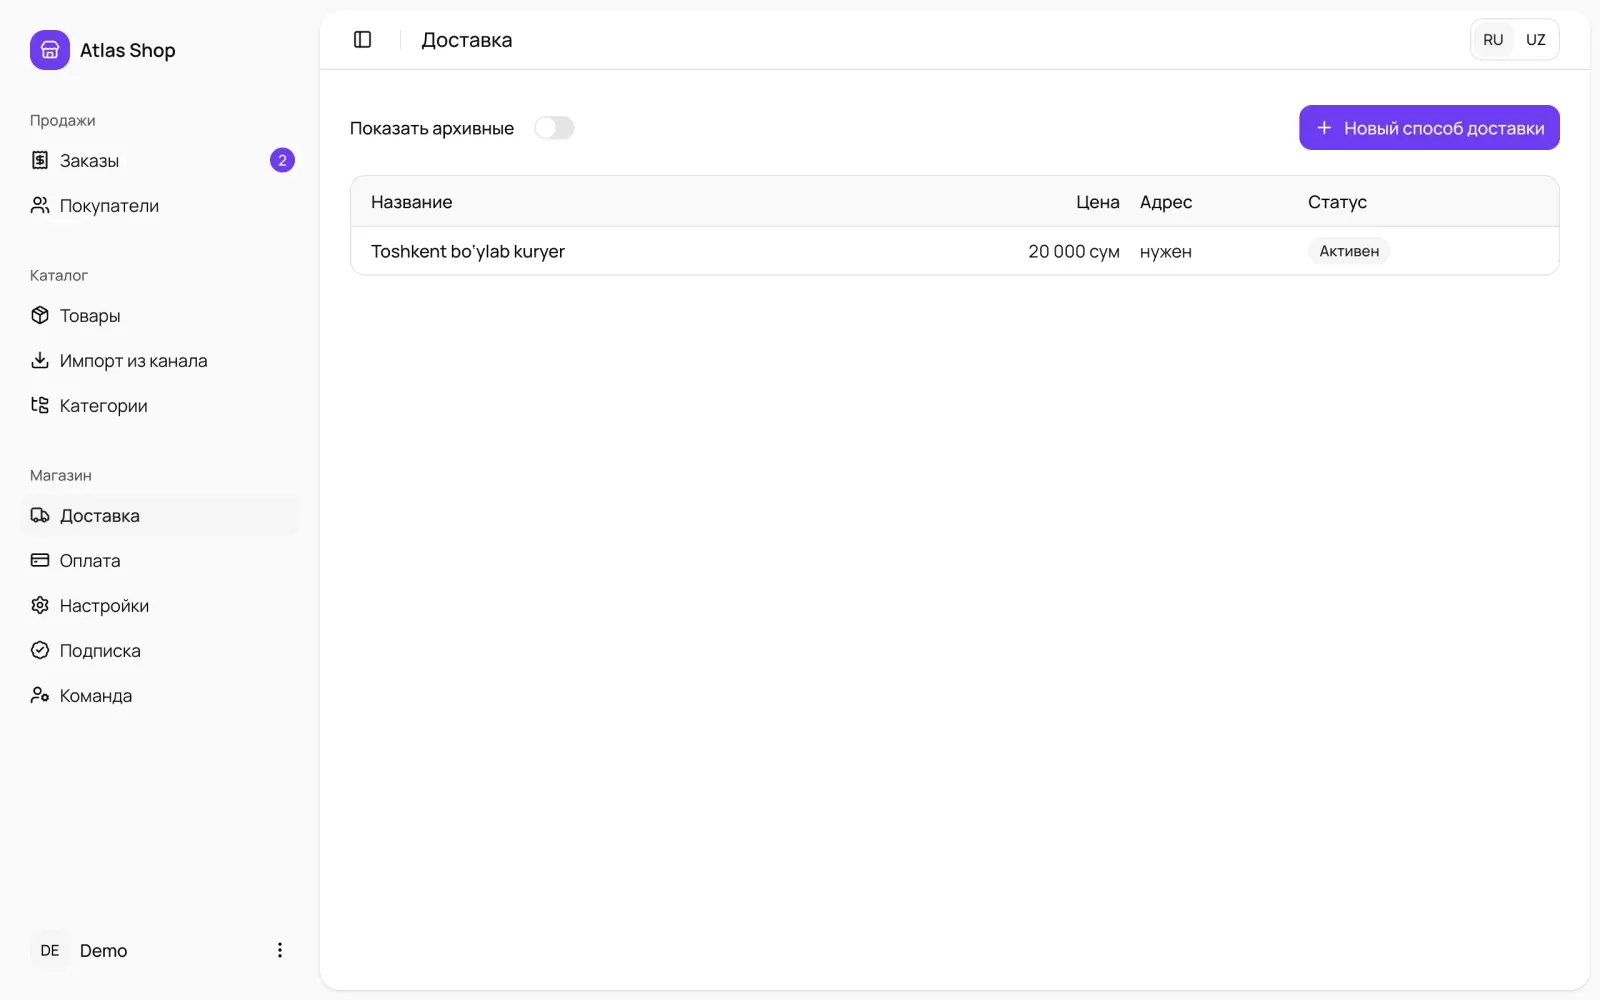
Task: Click the Покупатели people icon
Action: pyautogui.click(x=40, y=205)
